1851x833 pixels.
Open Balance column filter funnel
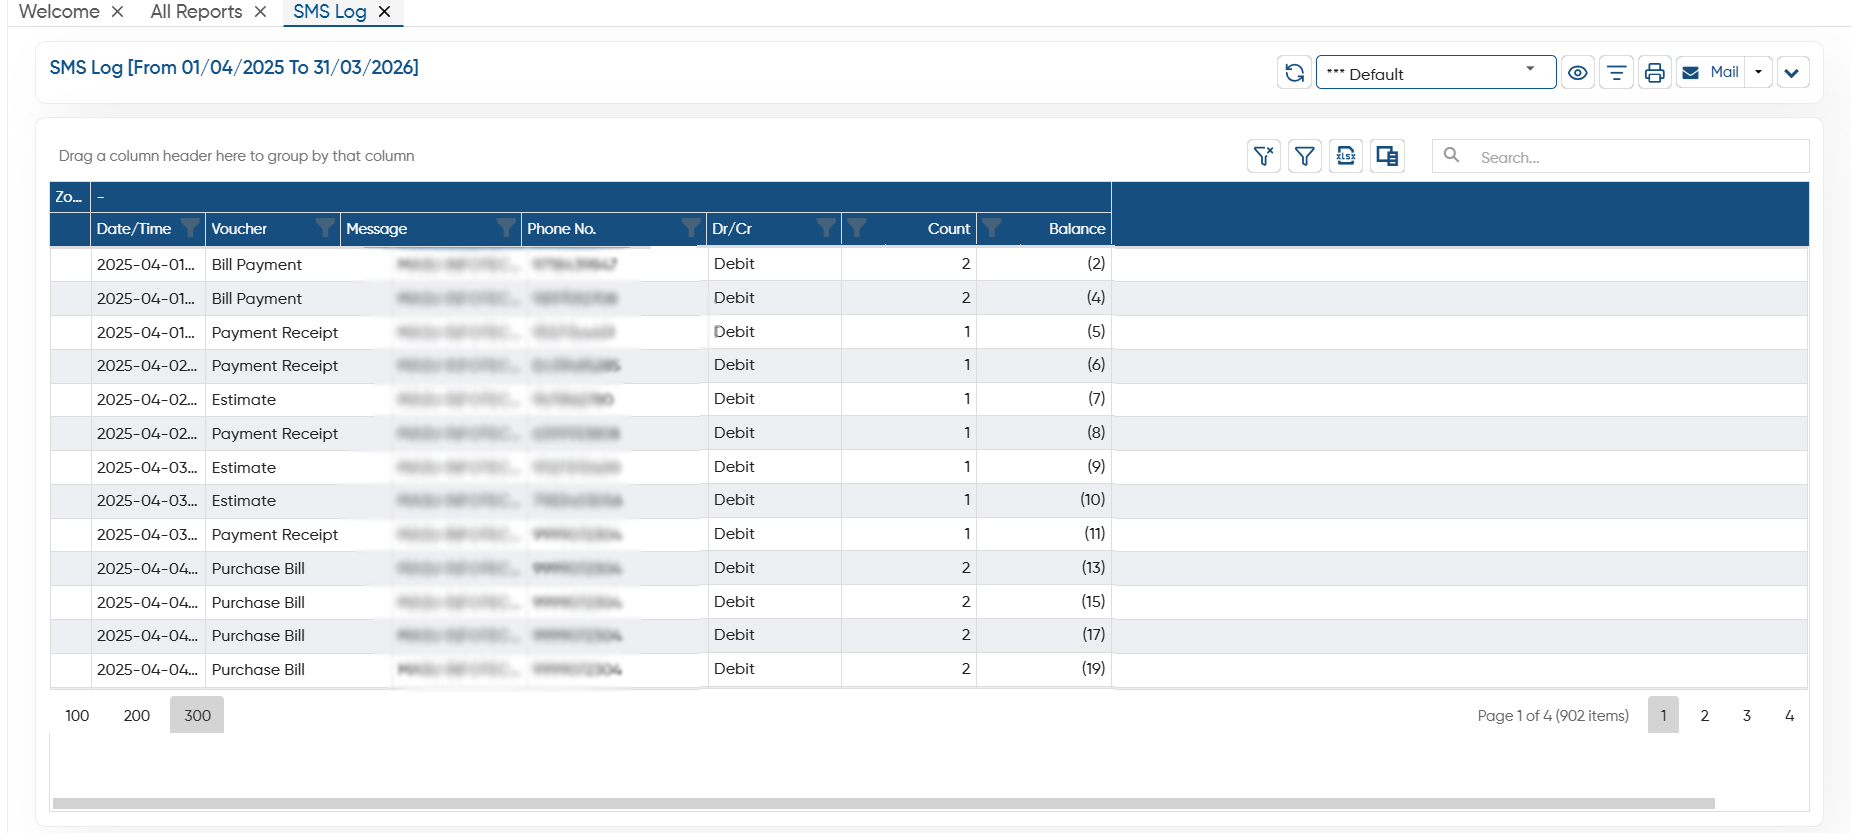992,228
